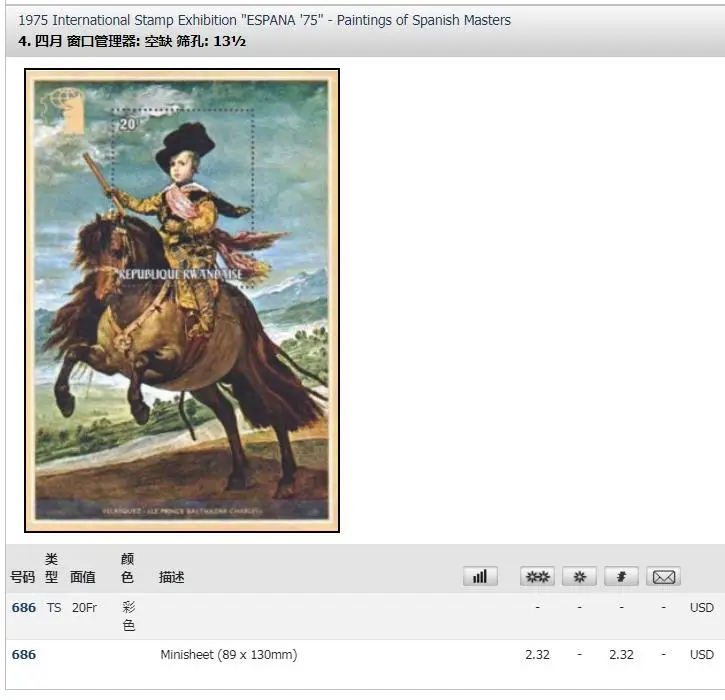Click the mint never hinged double-star icon
Image resolution: width=725 pixels, height=700 pixels.
[x=537, y=576]
